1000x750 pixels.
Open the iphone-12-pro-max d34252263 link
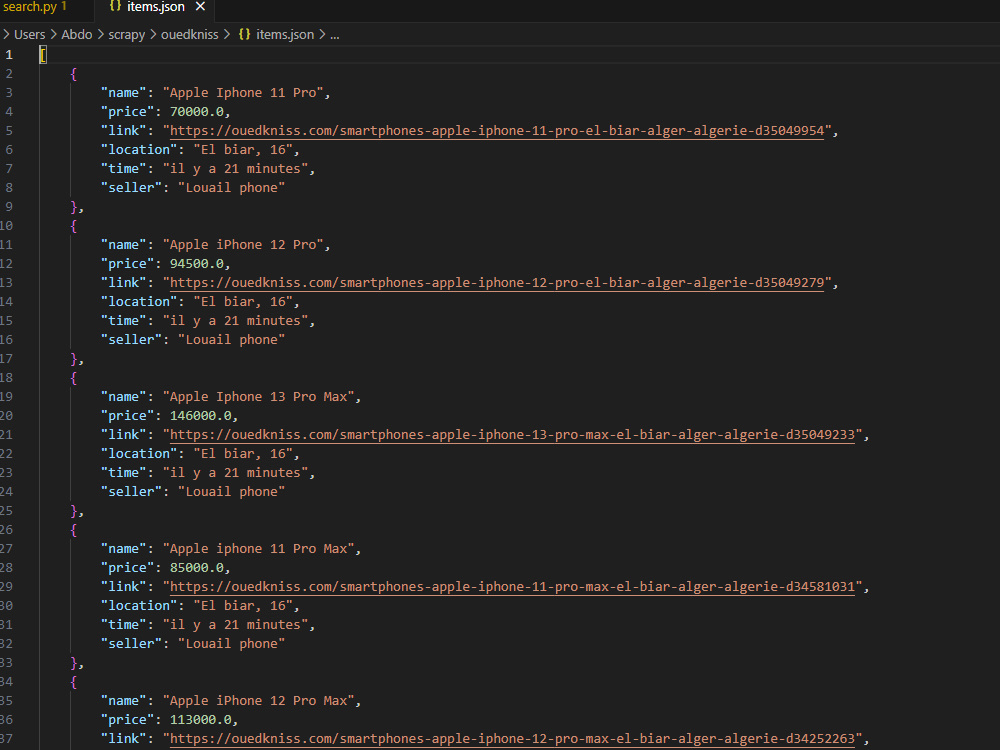[512, 739]
